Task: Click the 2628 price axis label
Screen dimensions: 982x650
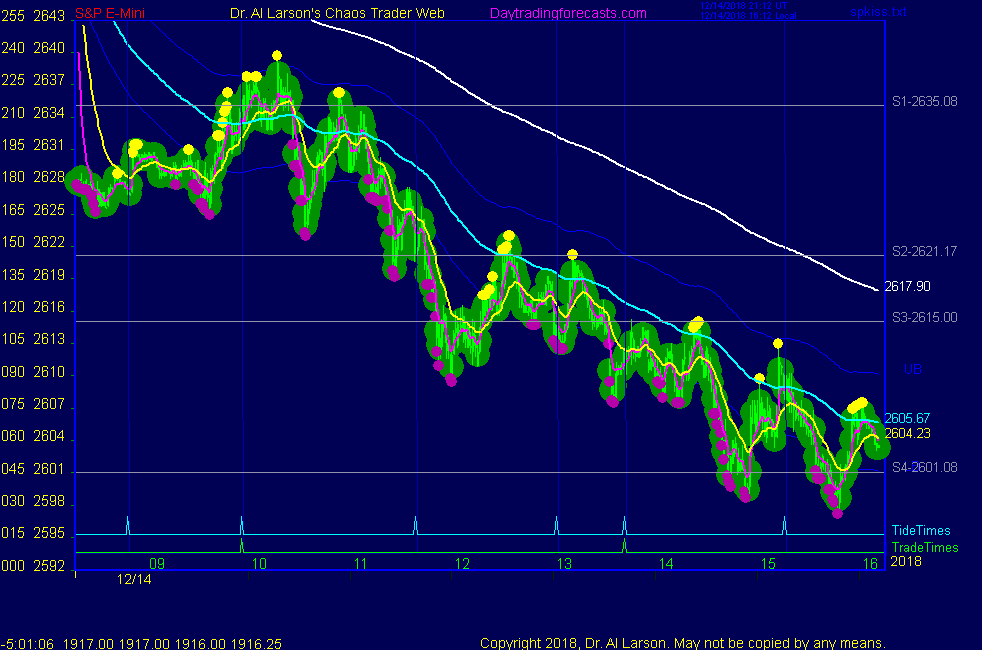Action: click(x=49, y=177)
